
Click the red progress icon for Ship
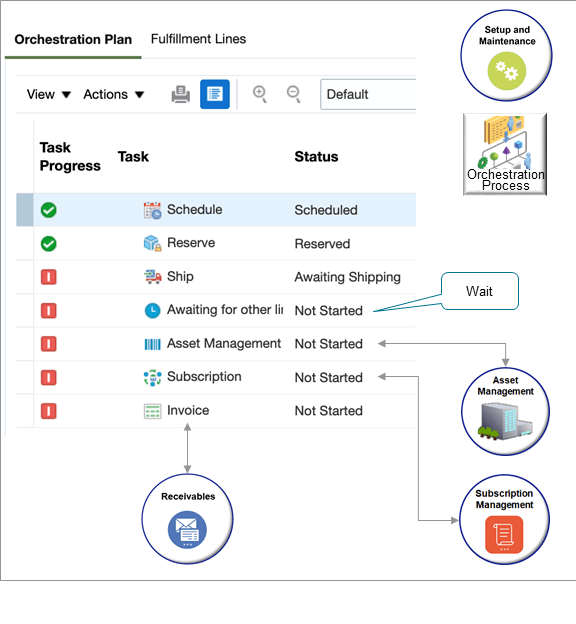click(x=49, y=277)
